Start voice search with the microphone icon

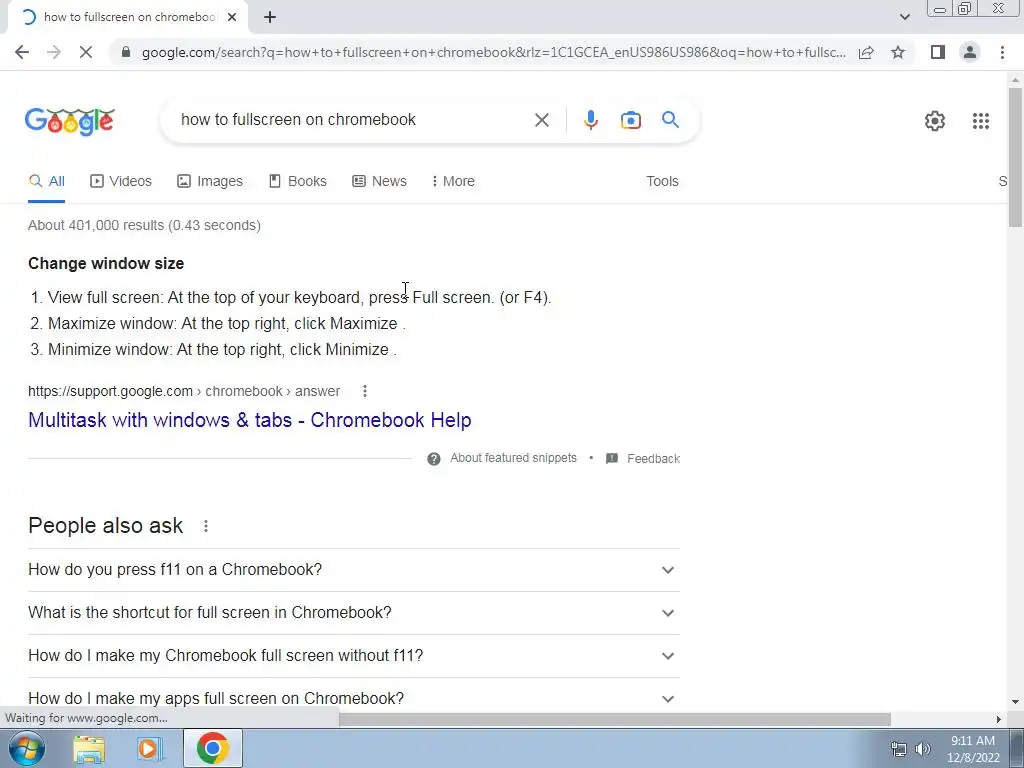point(590,120)
